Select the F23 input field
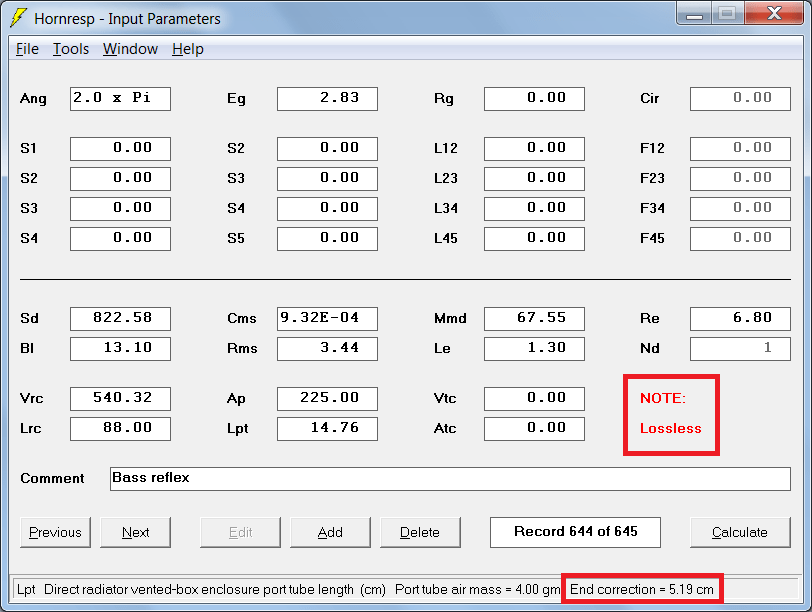Image resolution: width=812 pixels, height=612 pixels. pos(741,179)
